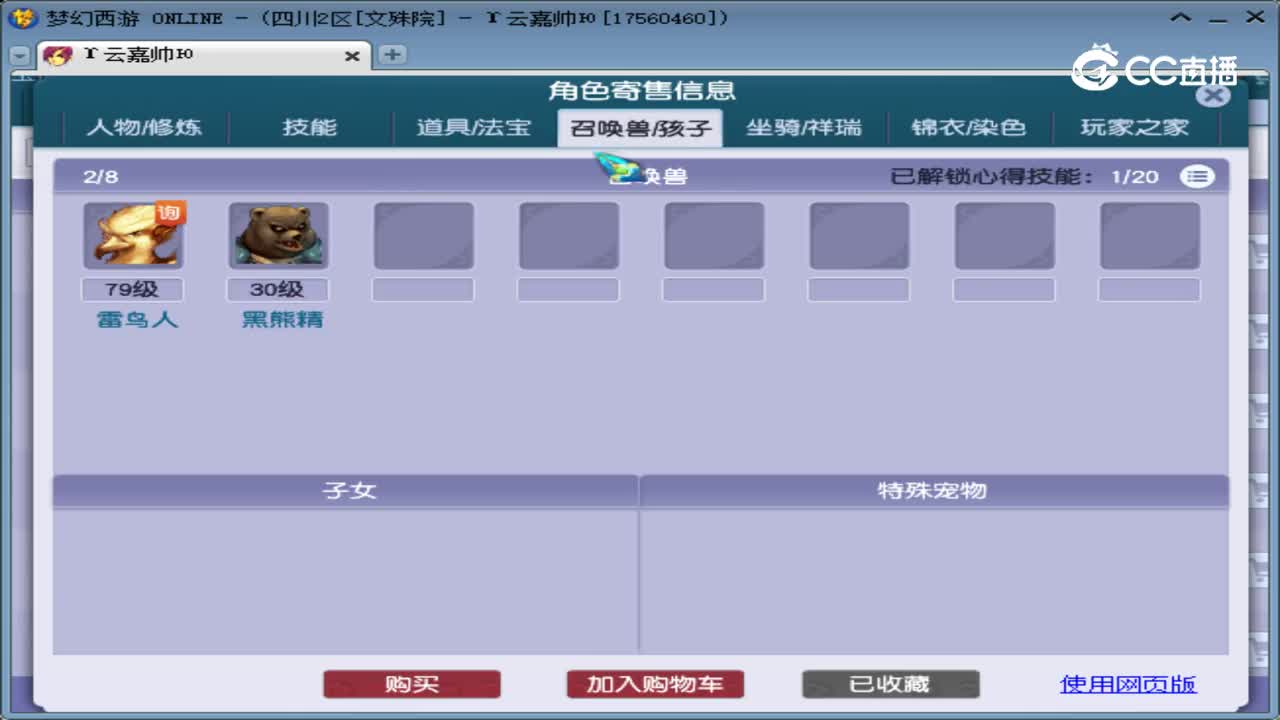Switch to the 技能 tab
1280x720 pixels.
pyautogui.click(x=309, y=128)
